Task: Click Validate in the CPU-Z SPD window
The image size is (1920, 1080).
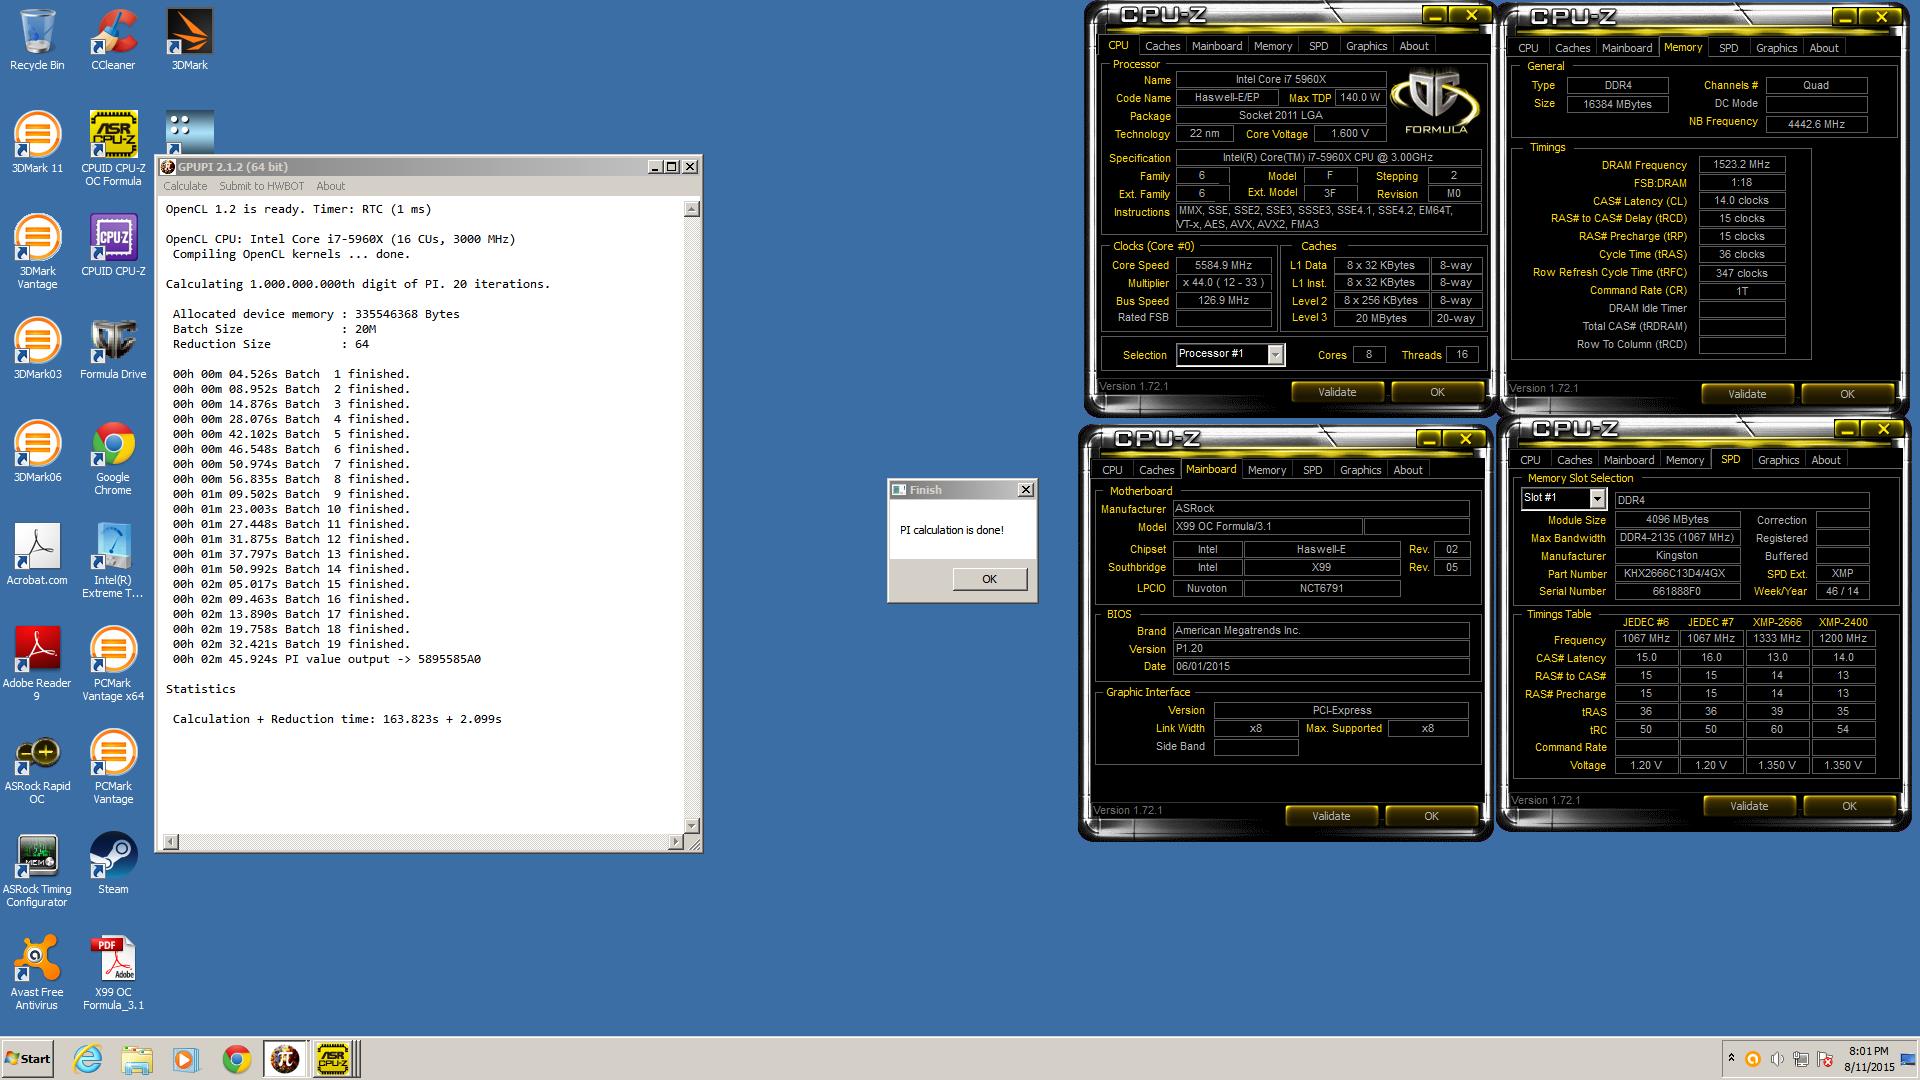Action: coord(1749,806)
